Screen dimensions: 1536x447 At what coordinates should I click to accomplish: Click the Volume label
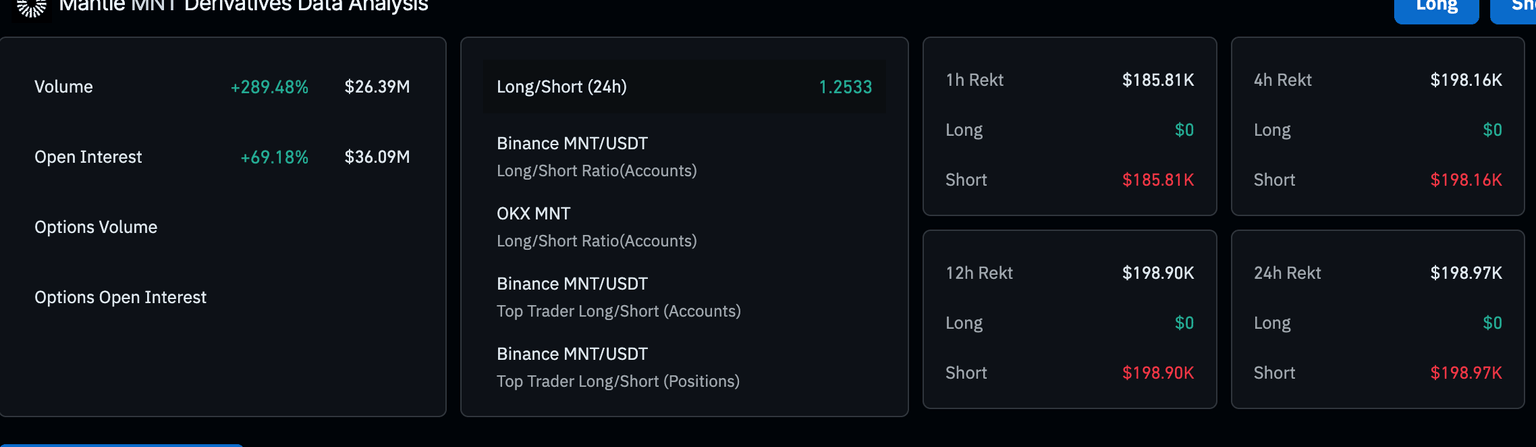coord(64,87)
